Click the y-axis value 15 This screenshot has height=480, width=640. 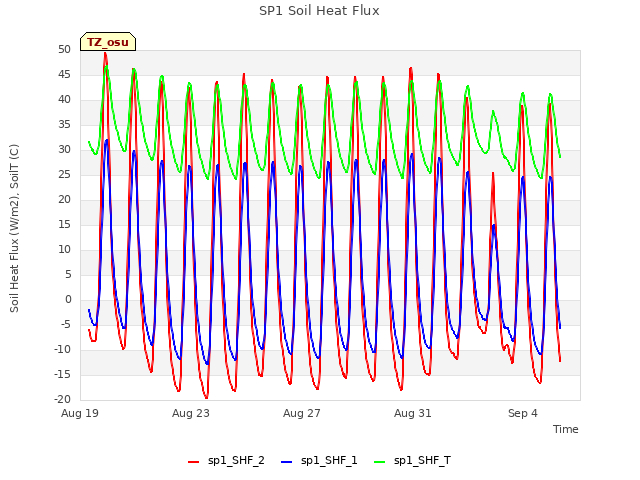[x=64, y=224]
